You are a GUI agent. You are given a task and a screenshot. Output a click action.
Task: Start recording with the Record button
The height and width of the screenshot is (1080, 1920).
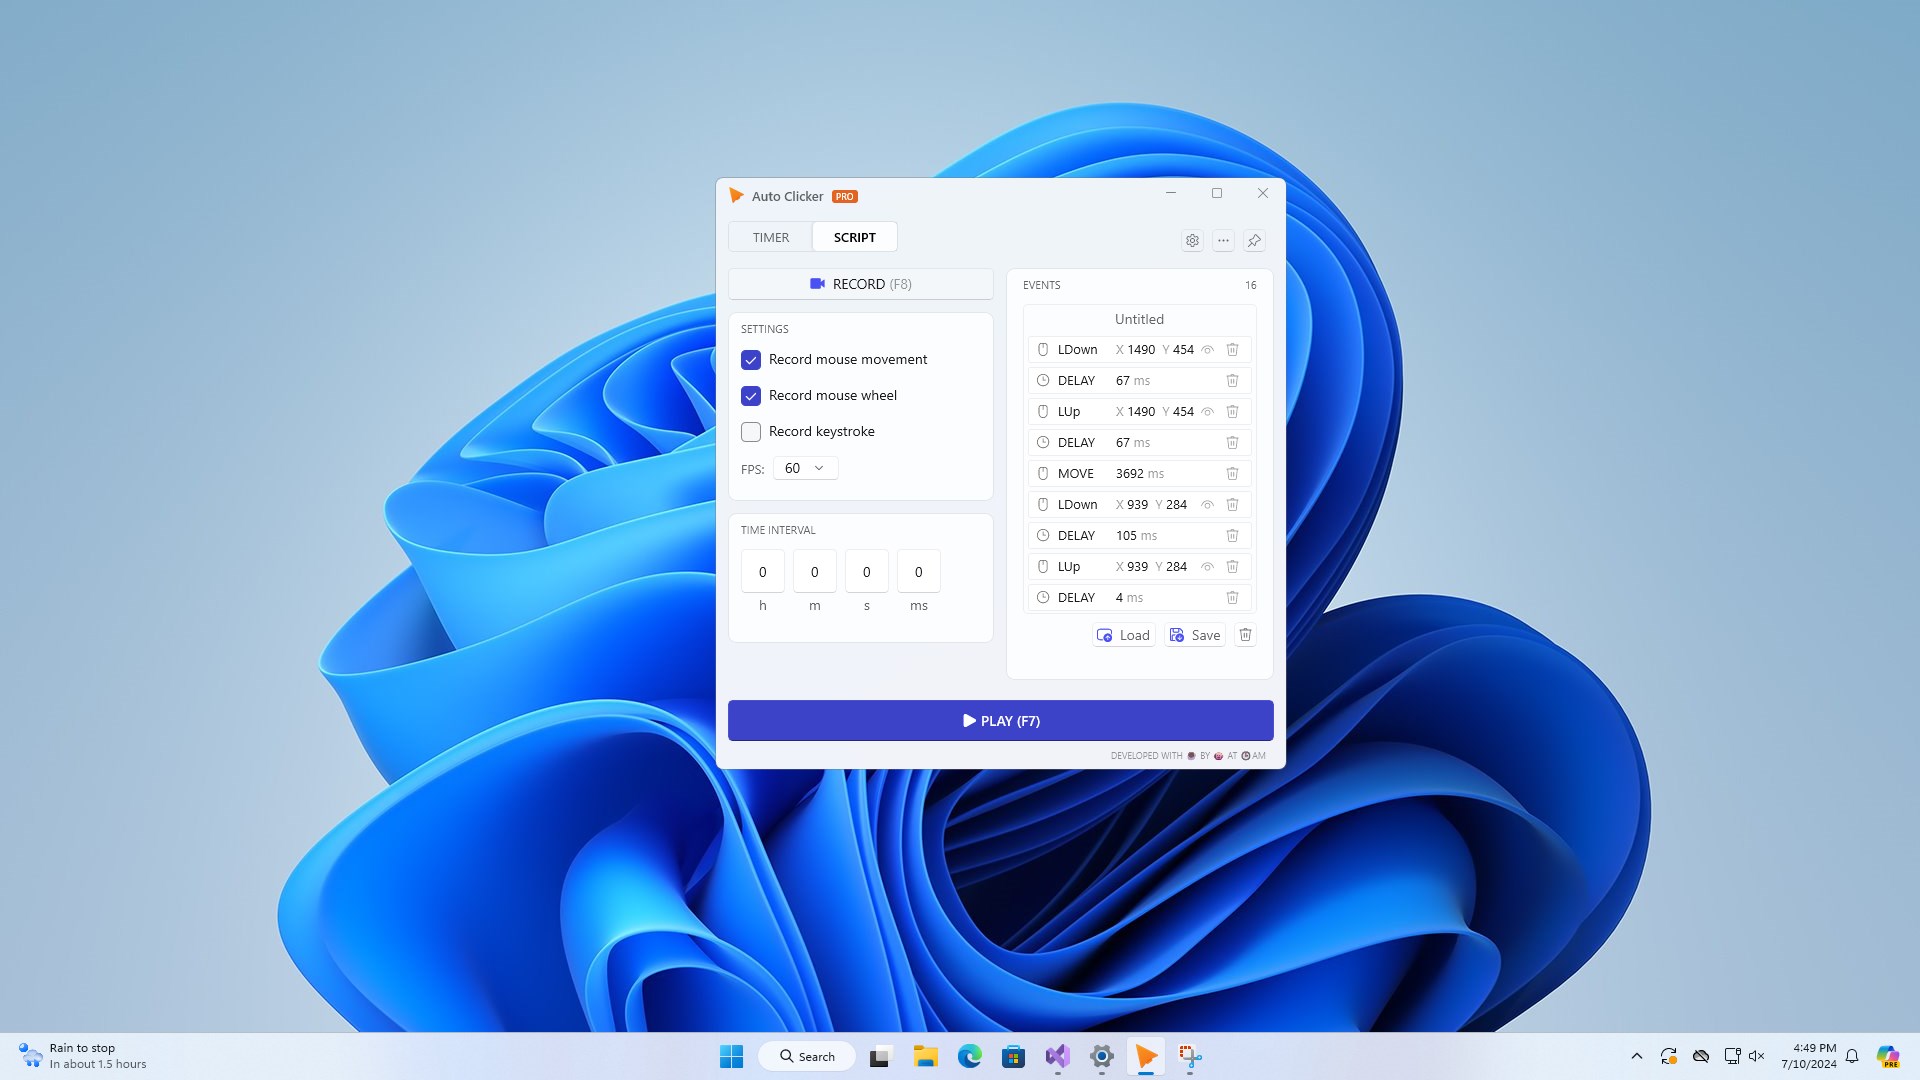coord(860,284)
